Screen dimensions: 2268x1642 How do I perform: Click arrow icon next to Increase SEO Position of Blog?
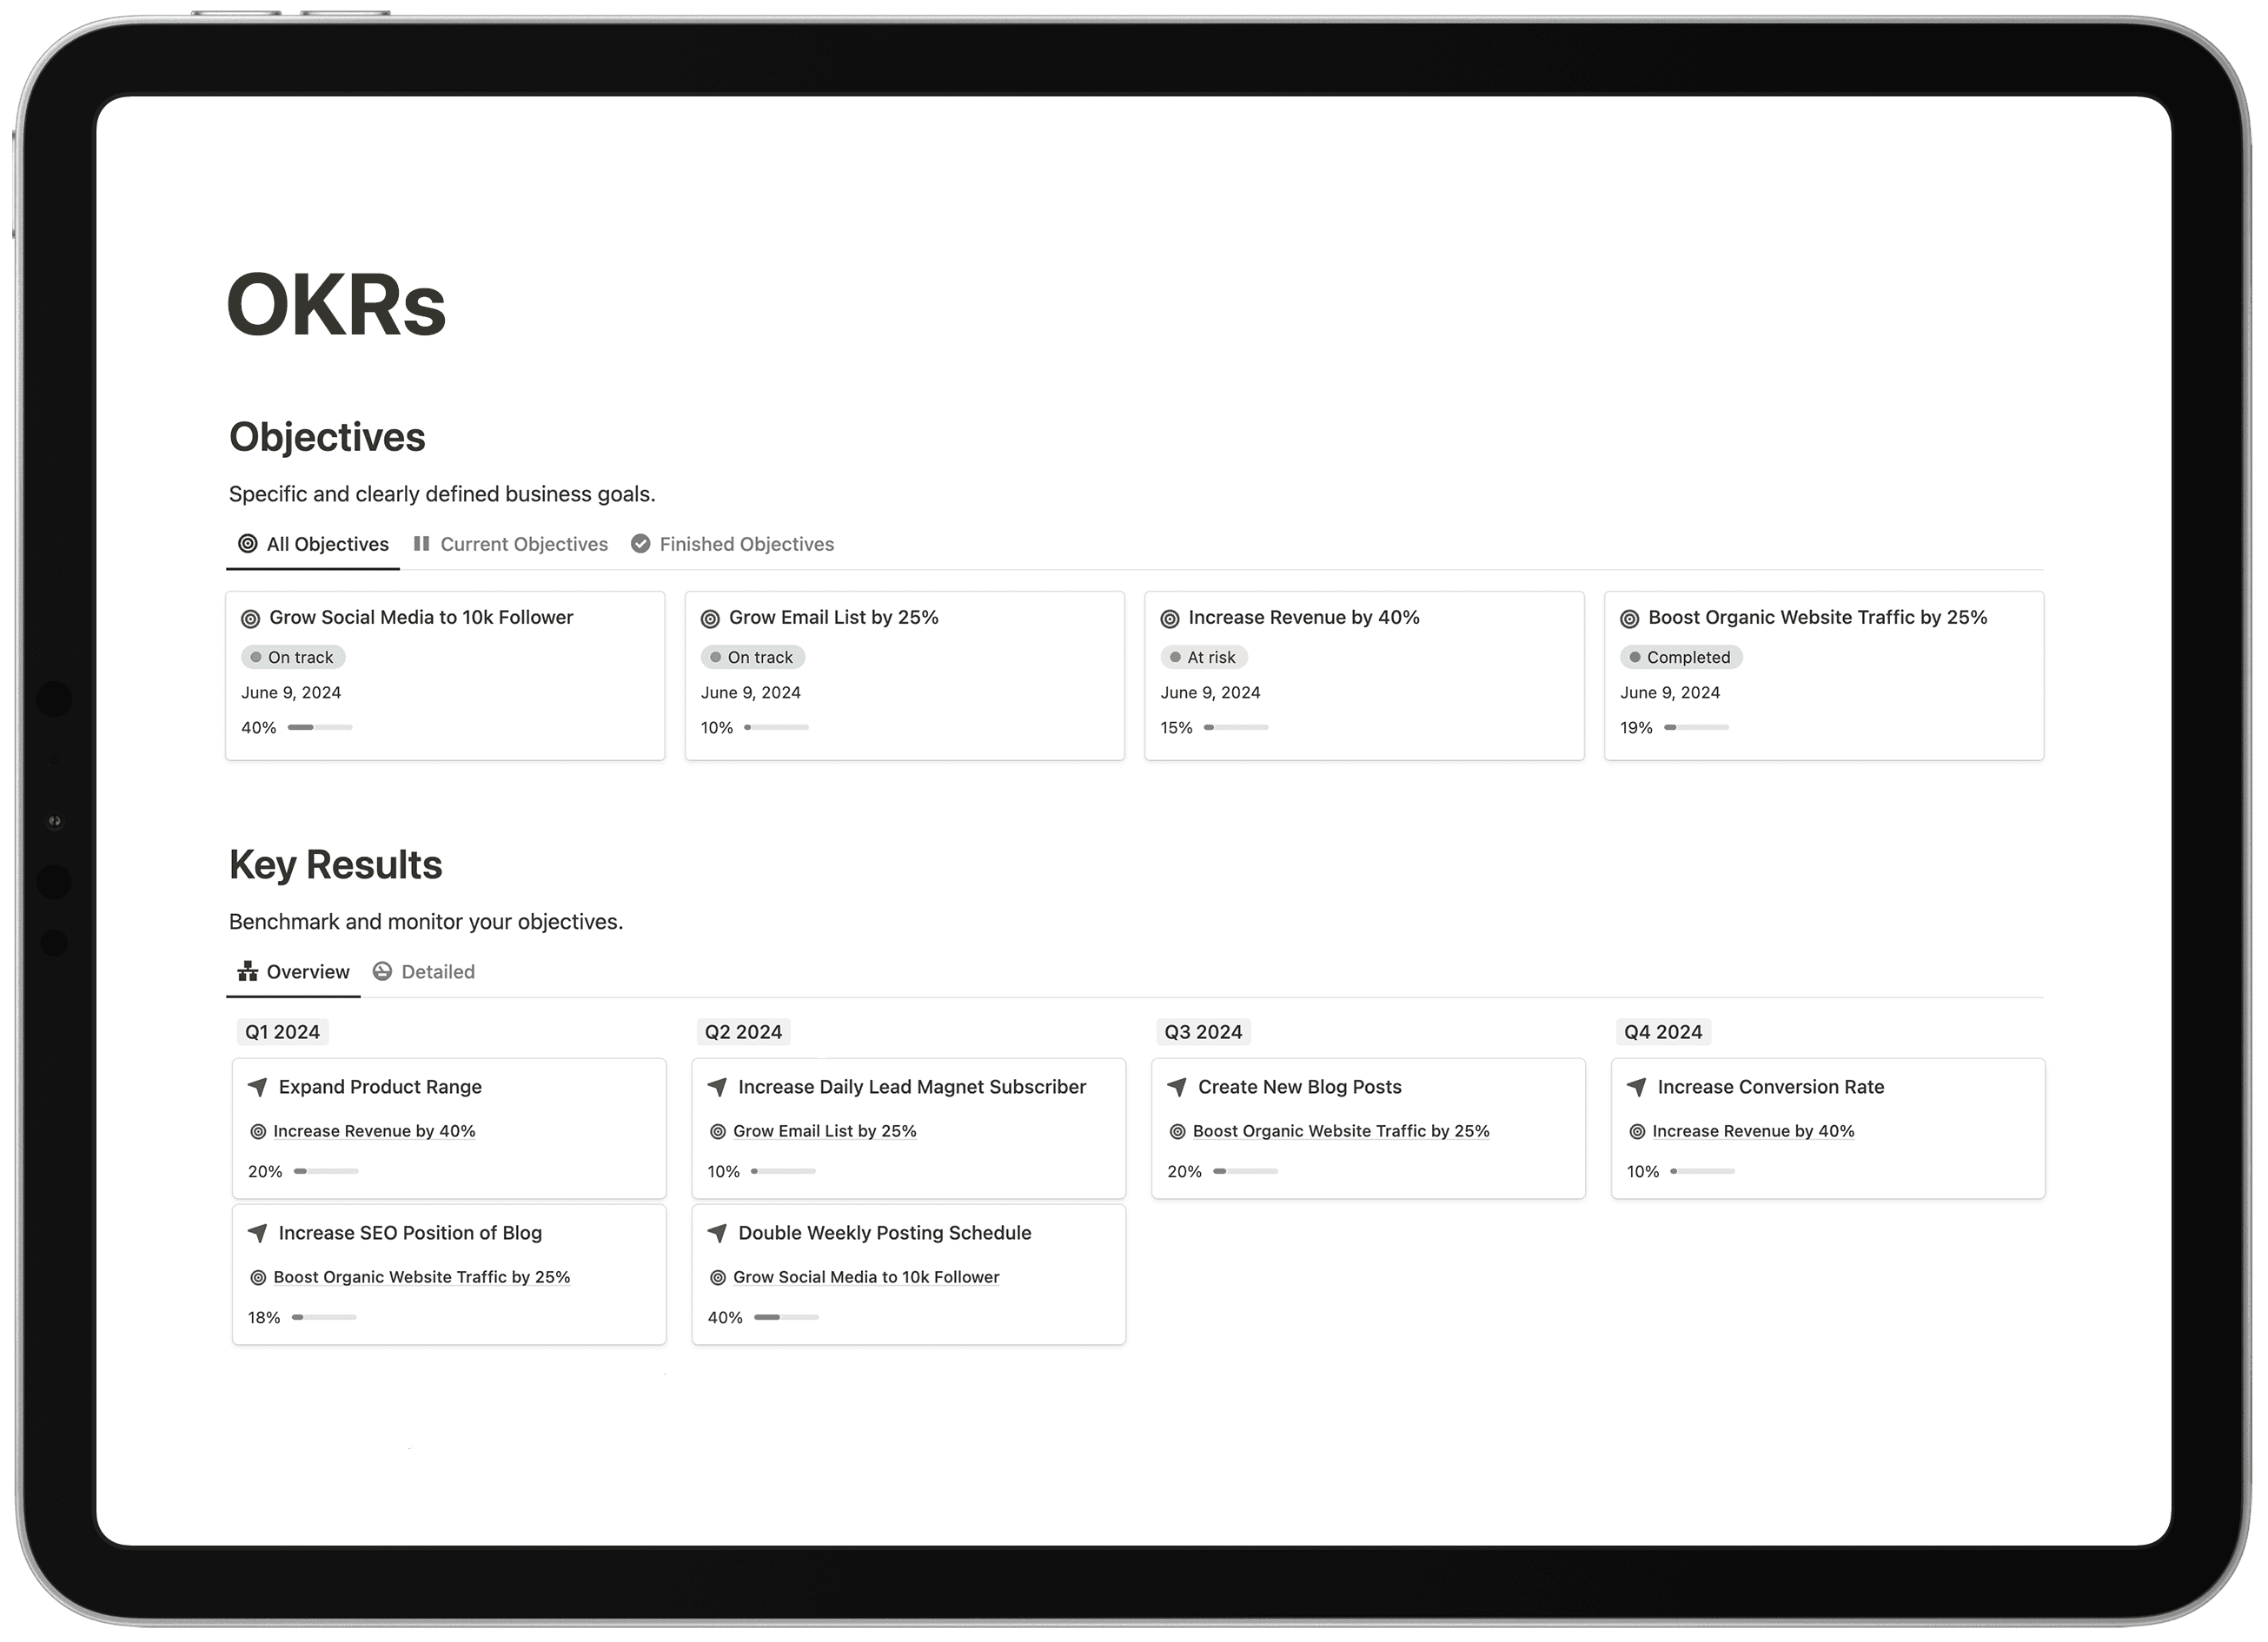258,1233
